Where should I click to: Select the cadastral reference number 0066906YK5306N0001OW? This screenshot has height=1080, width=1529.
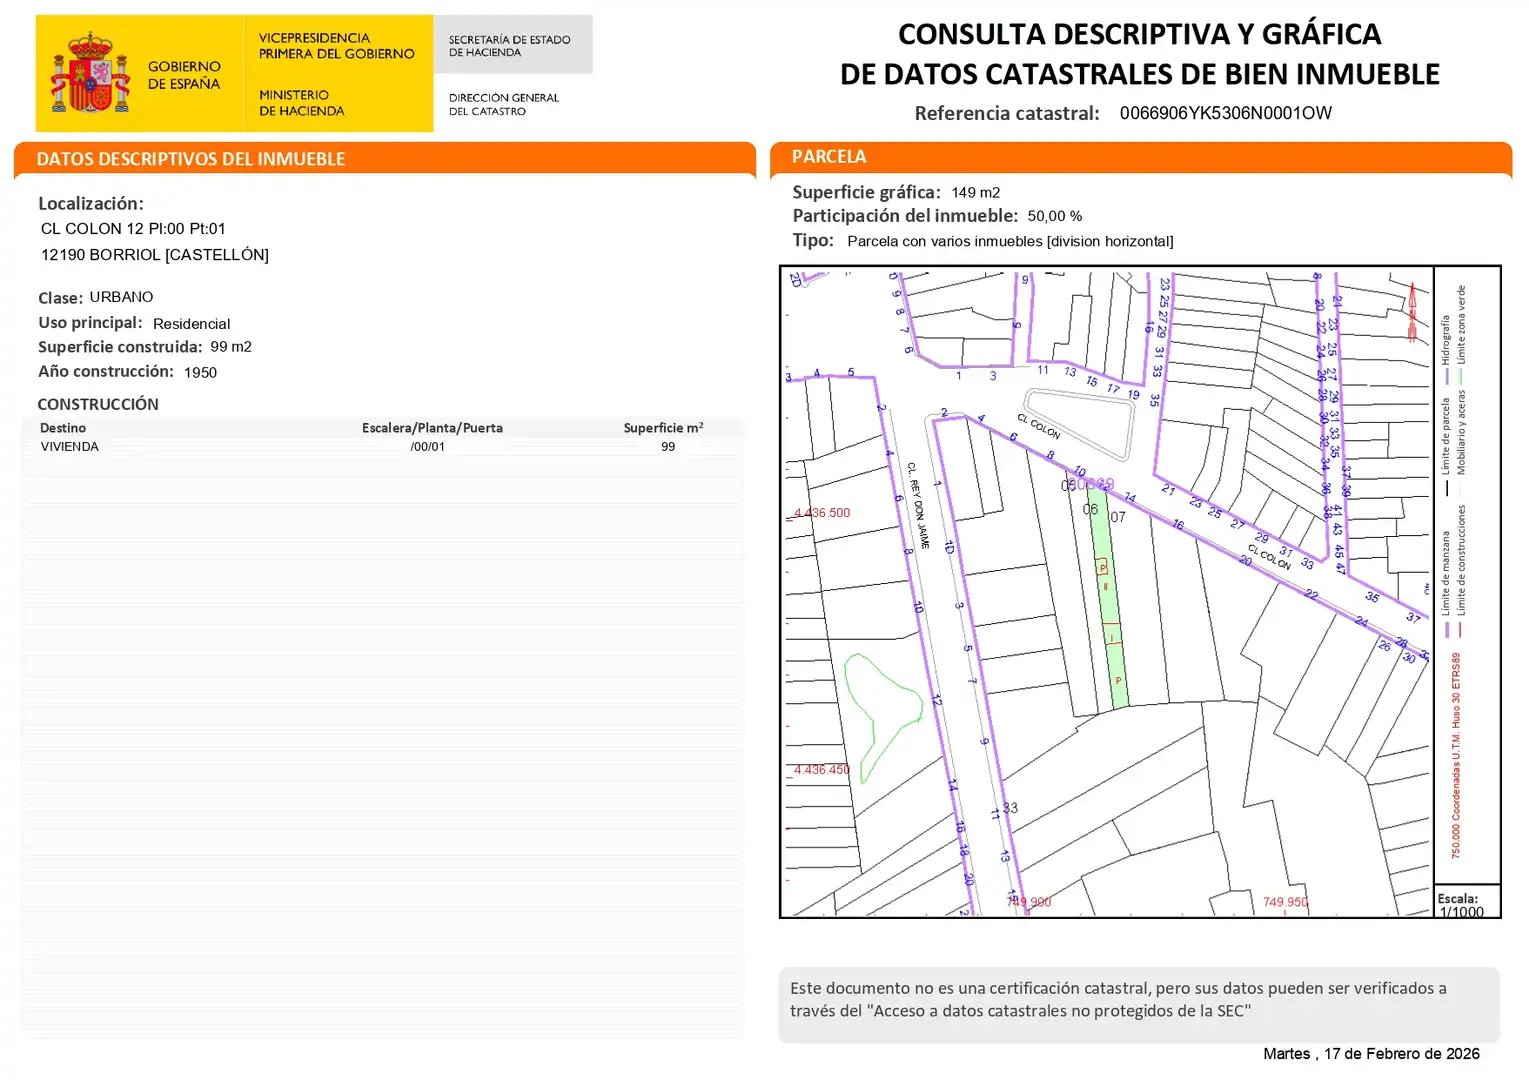pyautogui.click(x=1225, y=113)
